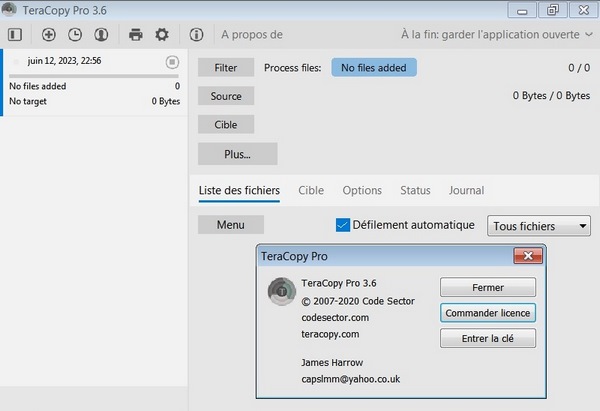This screenshot has width=600, height=411.
Task: Click '0 Bytes / 0 Bytes' size text
Action: point(551,95)
